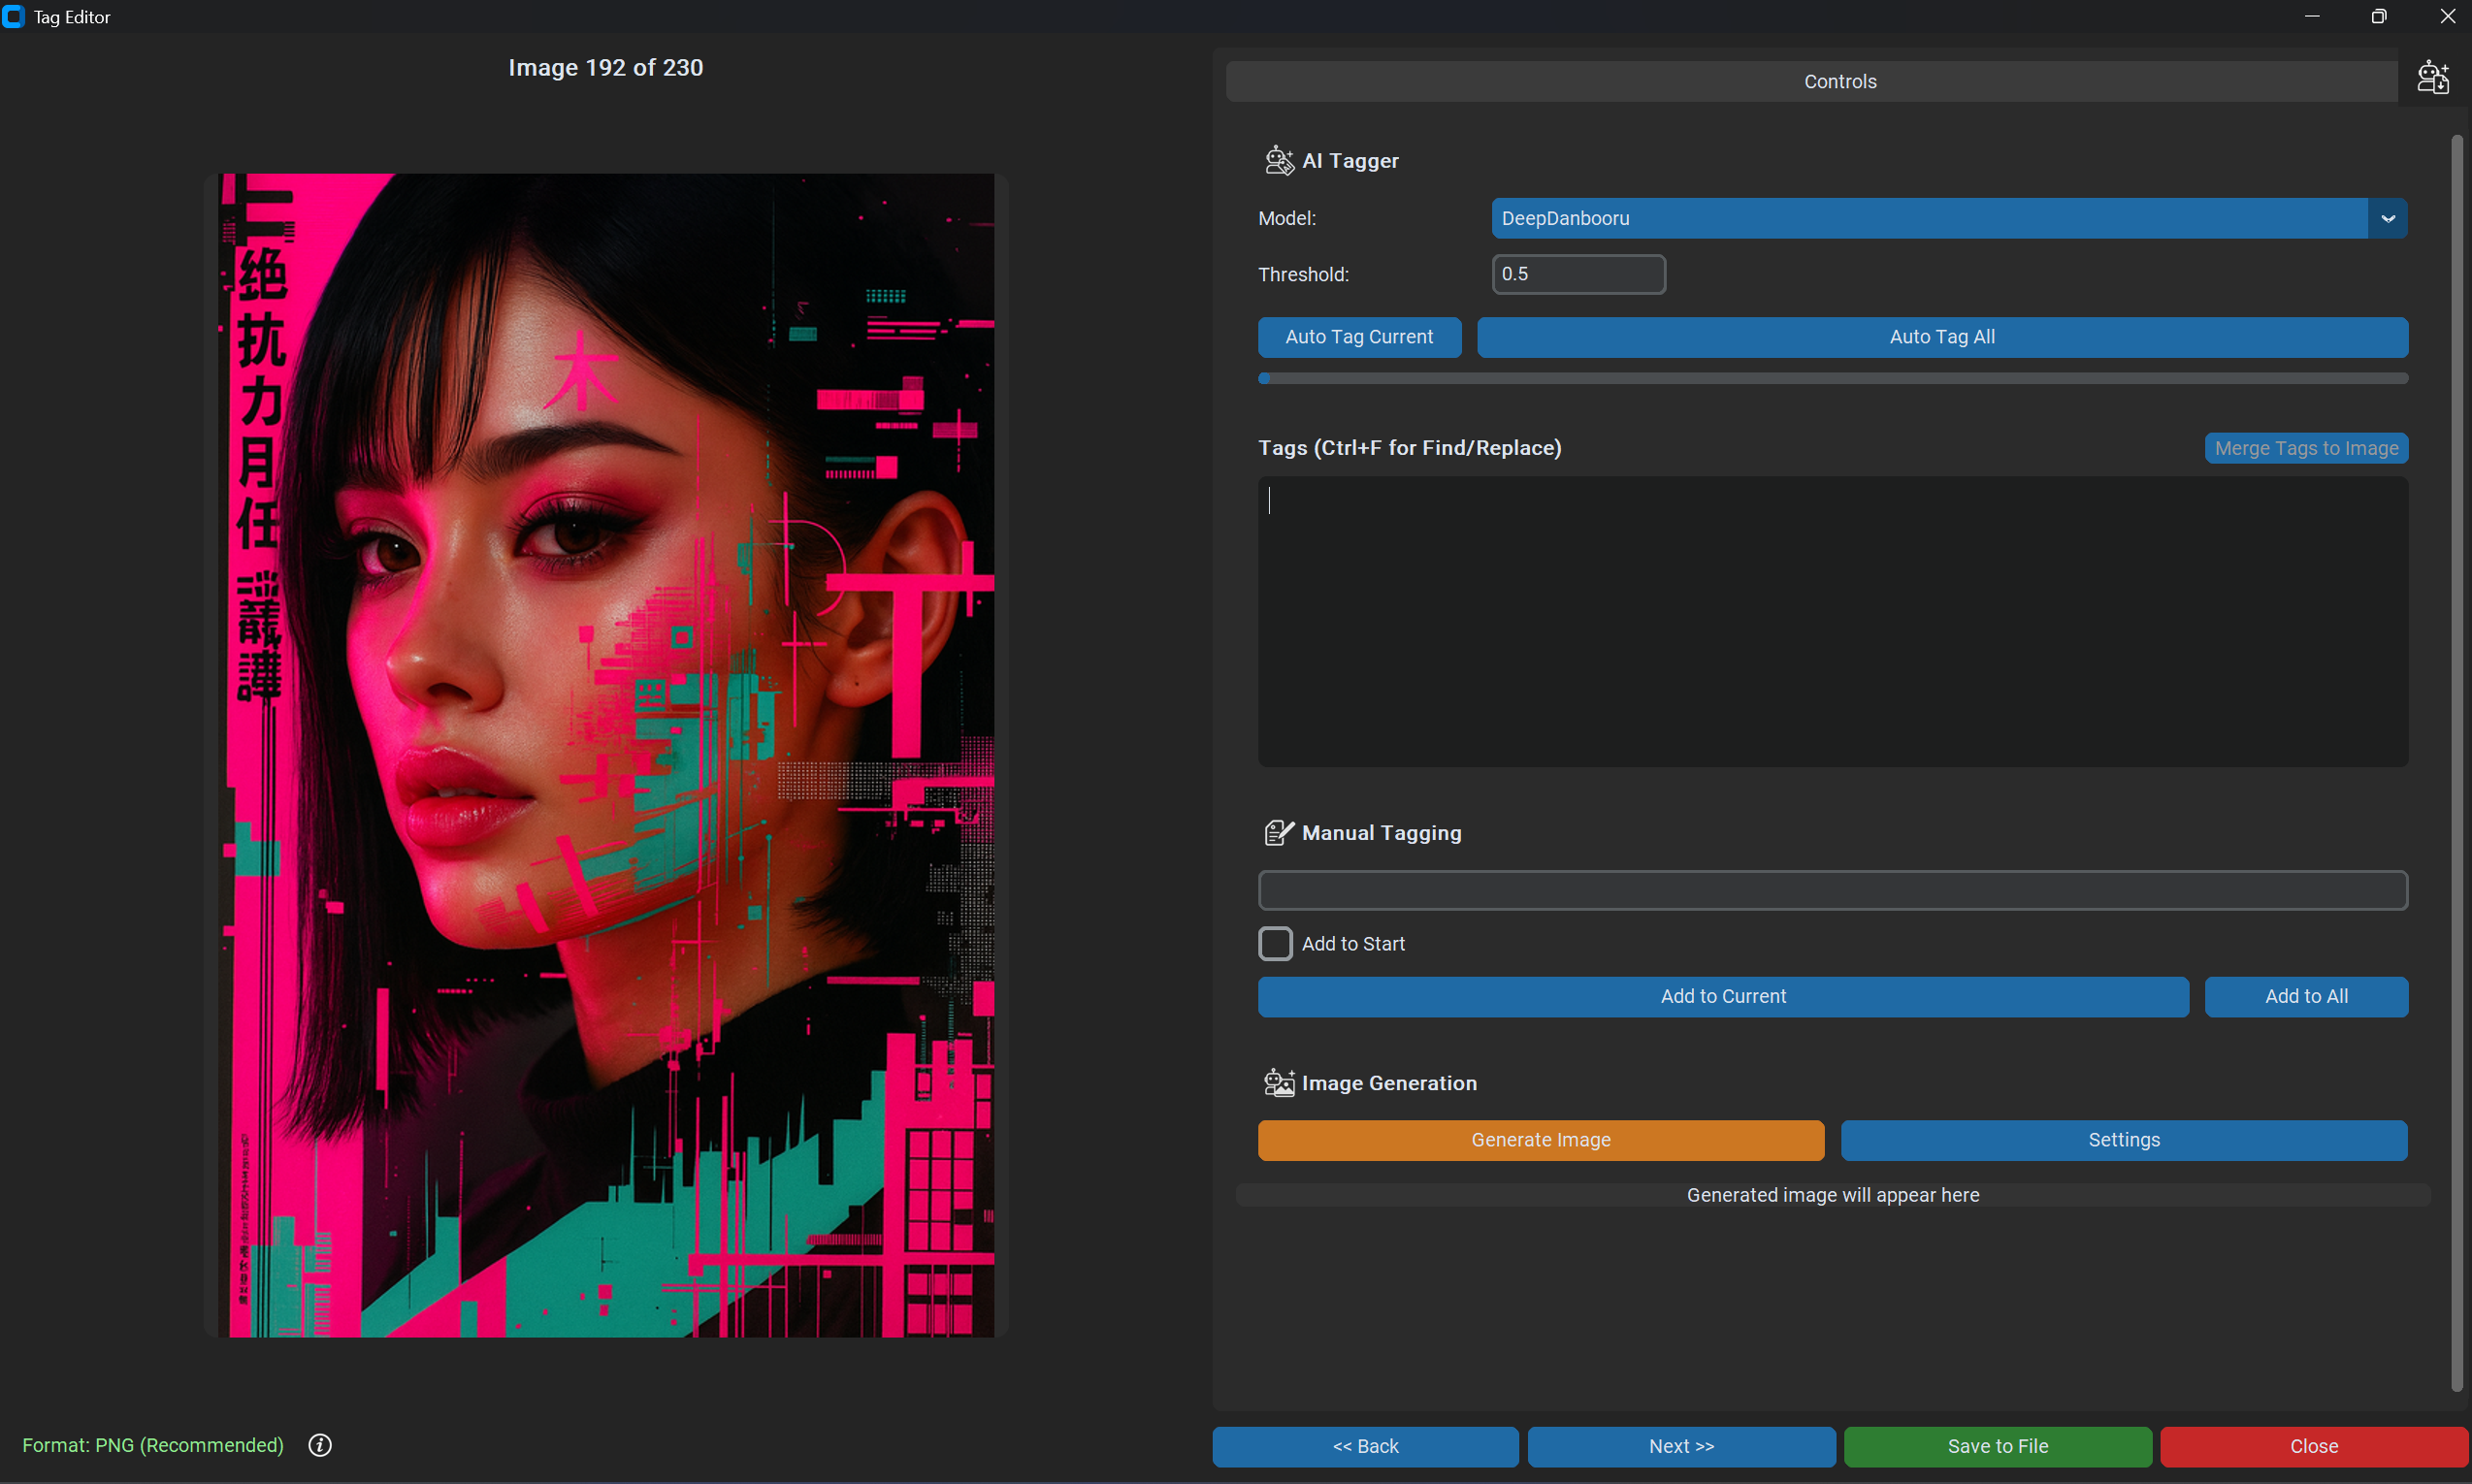The width and height of the screenshot is (2472, 1484).
Task: Focus the Threshold input field
Action: click(x=1578, y=274)
